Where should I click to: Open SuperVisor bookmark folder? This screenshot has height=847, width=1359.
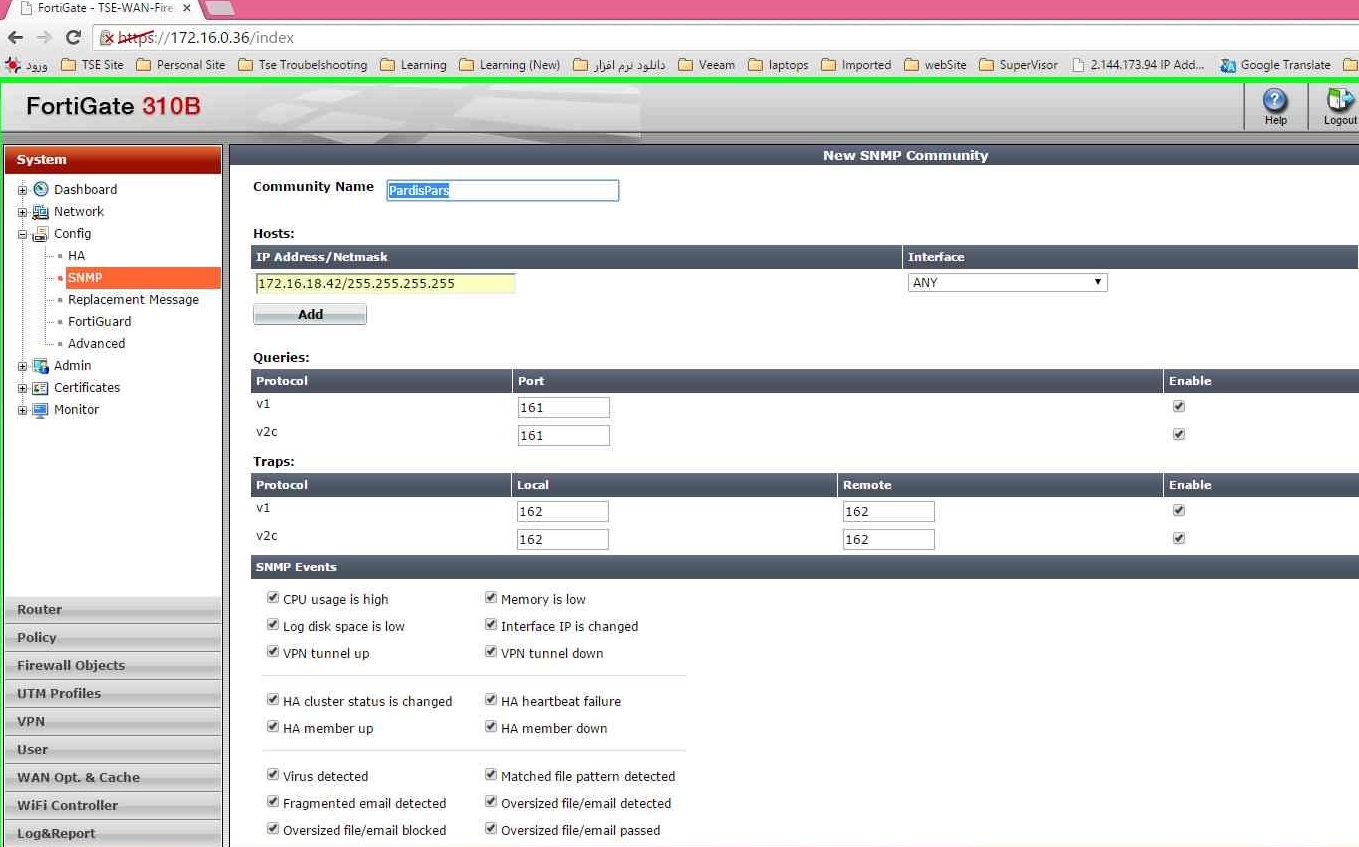click(1018, 65)
